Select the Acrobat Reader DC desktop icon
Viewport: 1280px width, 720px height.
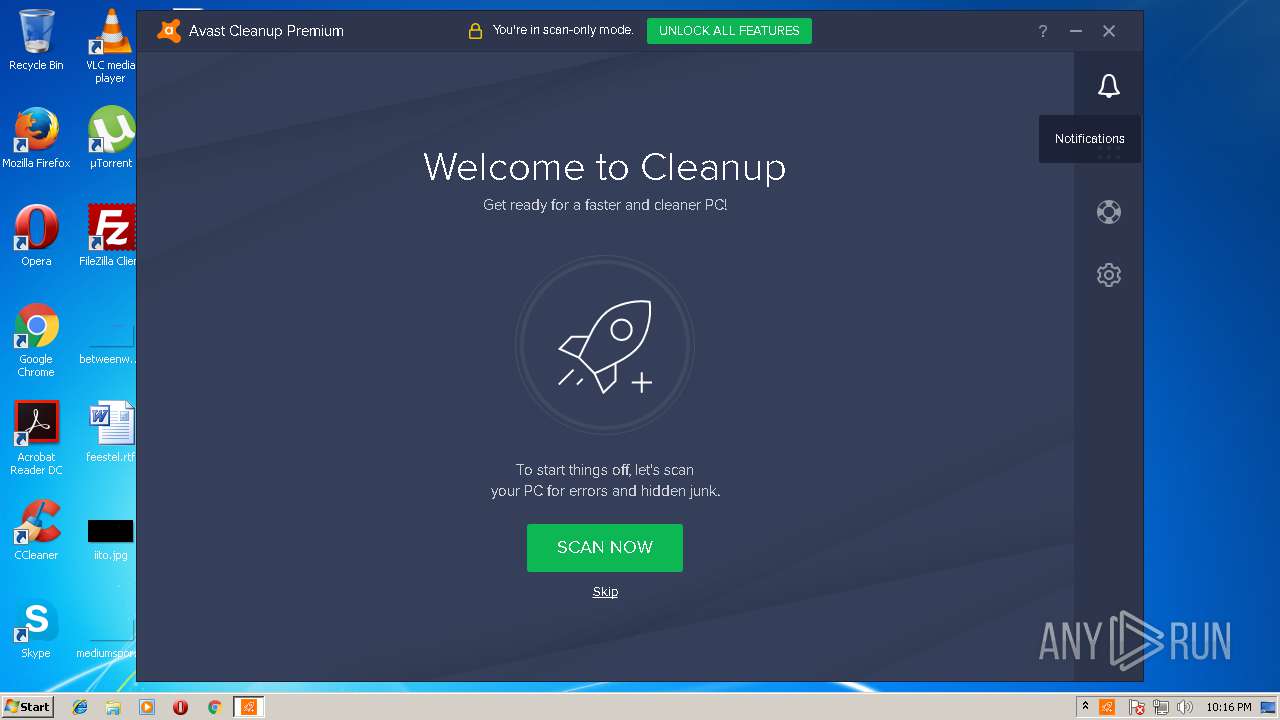coord(36,438)
